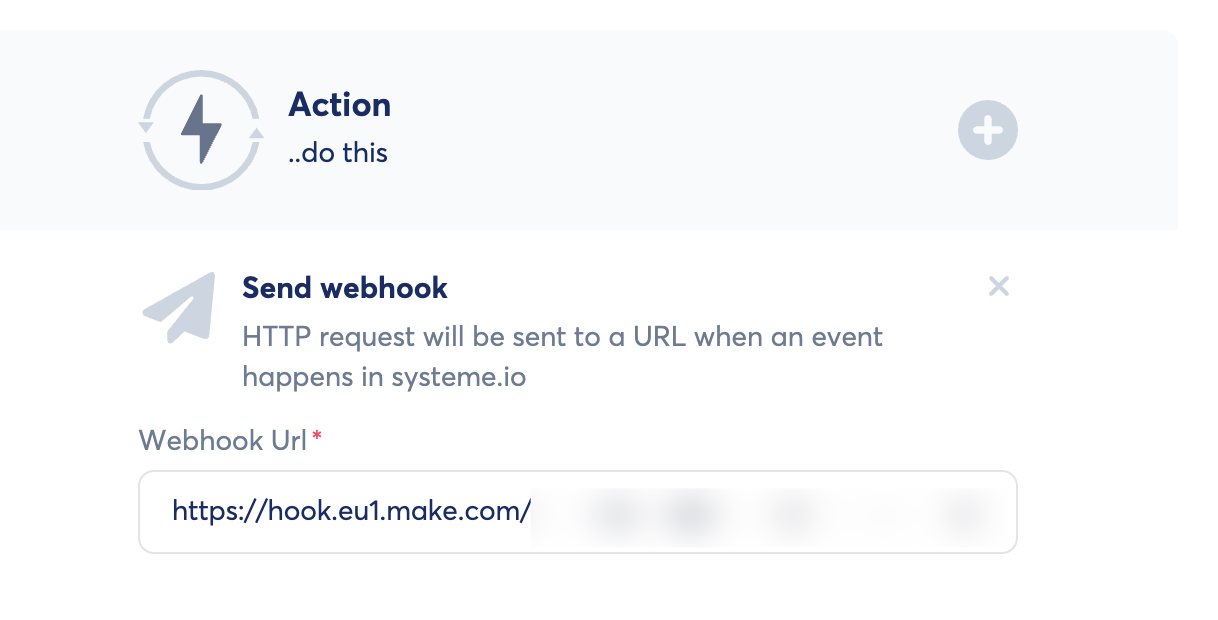1218x620 pixels.
Task: Click the lightning bolt Action icon
Action: coord(200,131)
